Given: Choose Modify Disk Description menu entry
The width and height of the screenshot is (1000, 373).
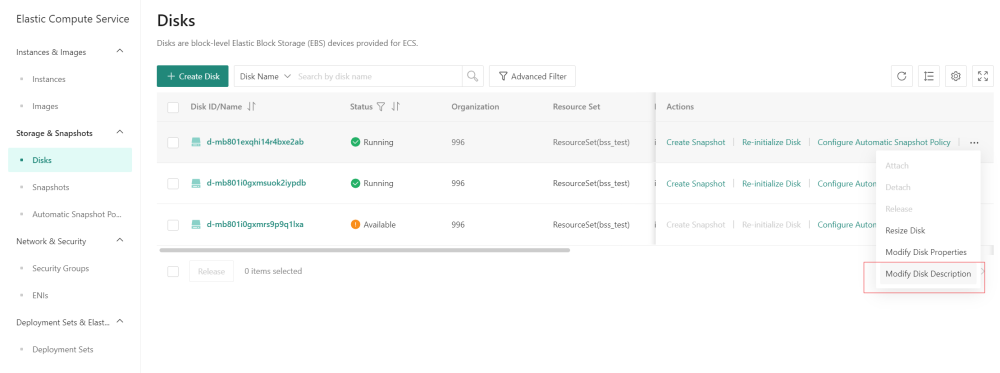Looking at the screenshot, I should click(x=928, y=274).
